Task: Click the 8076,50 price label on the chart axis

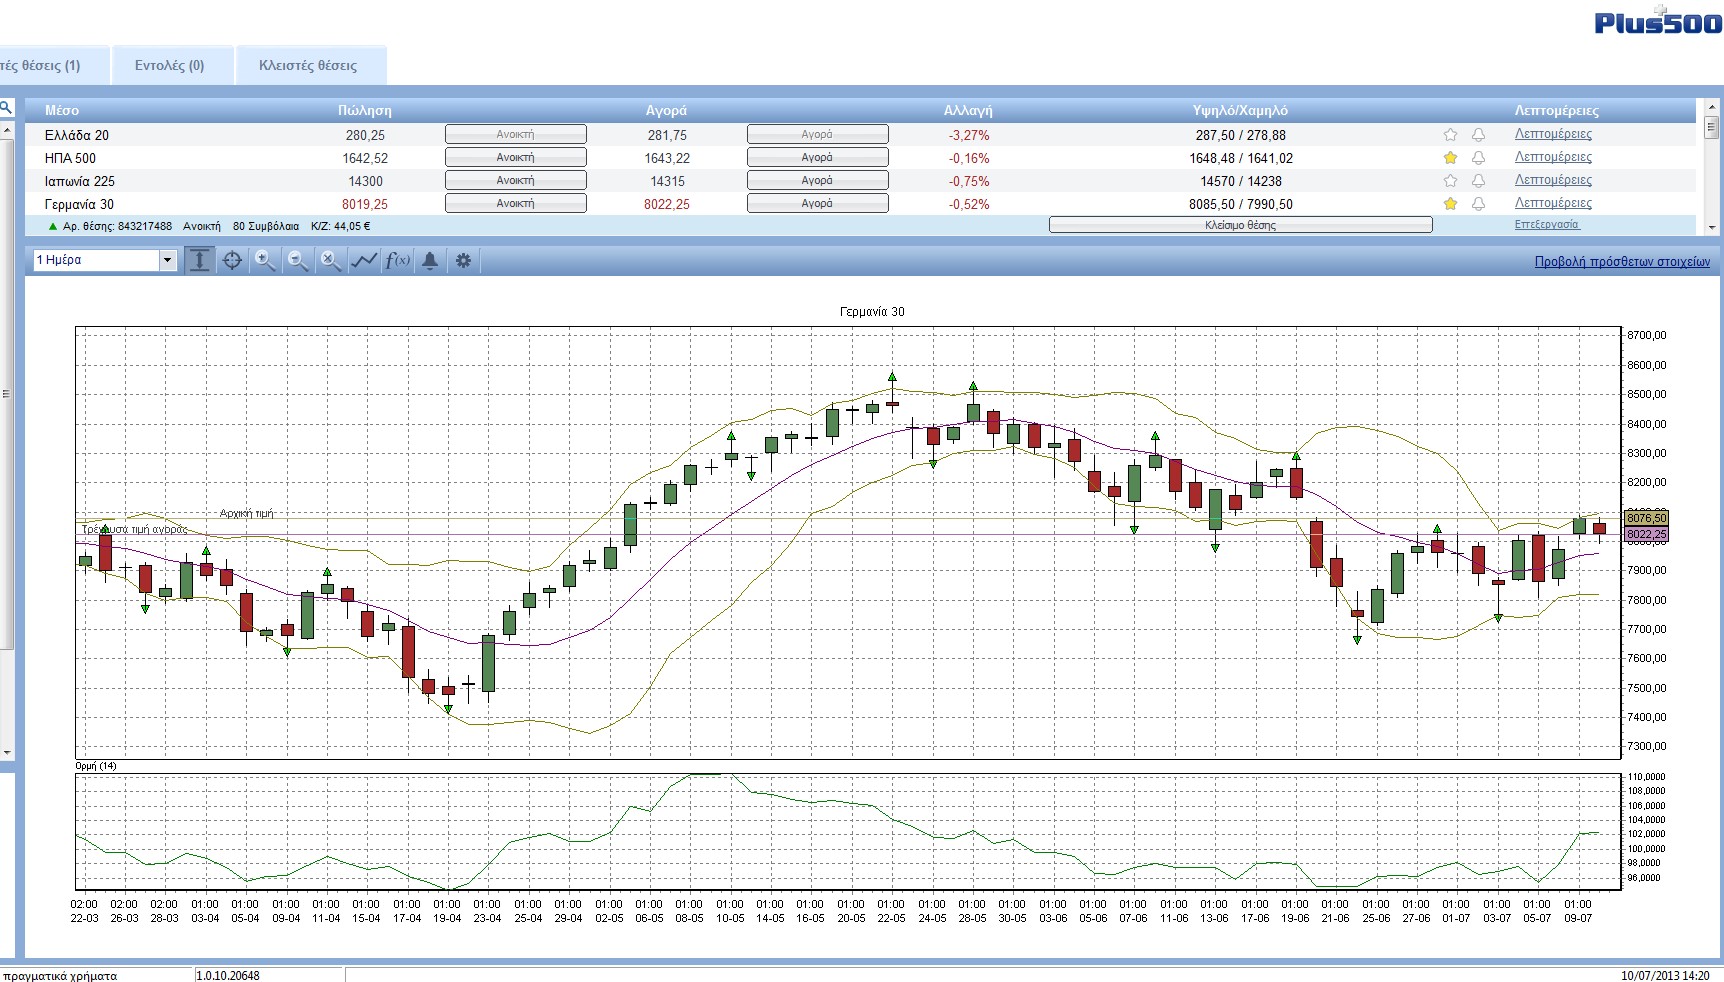Action: [x=1646, y=518]
